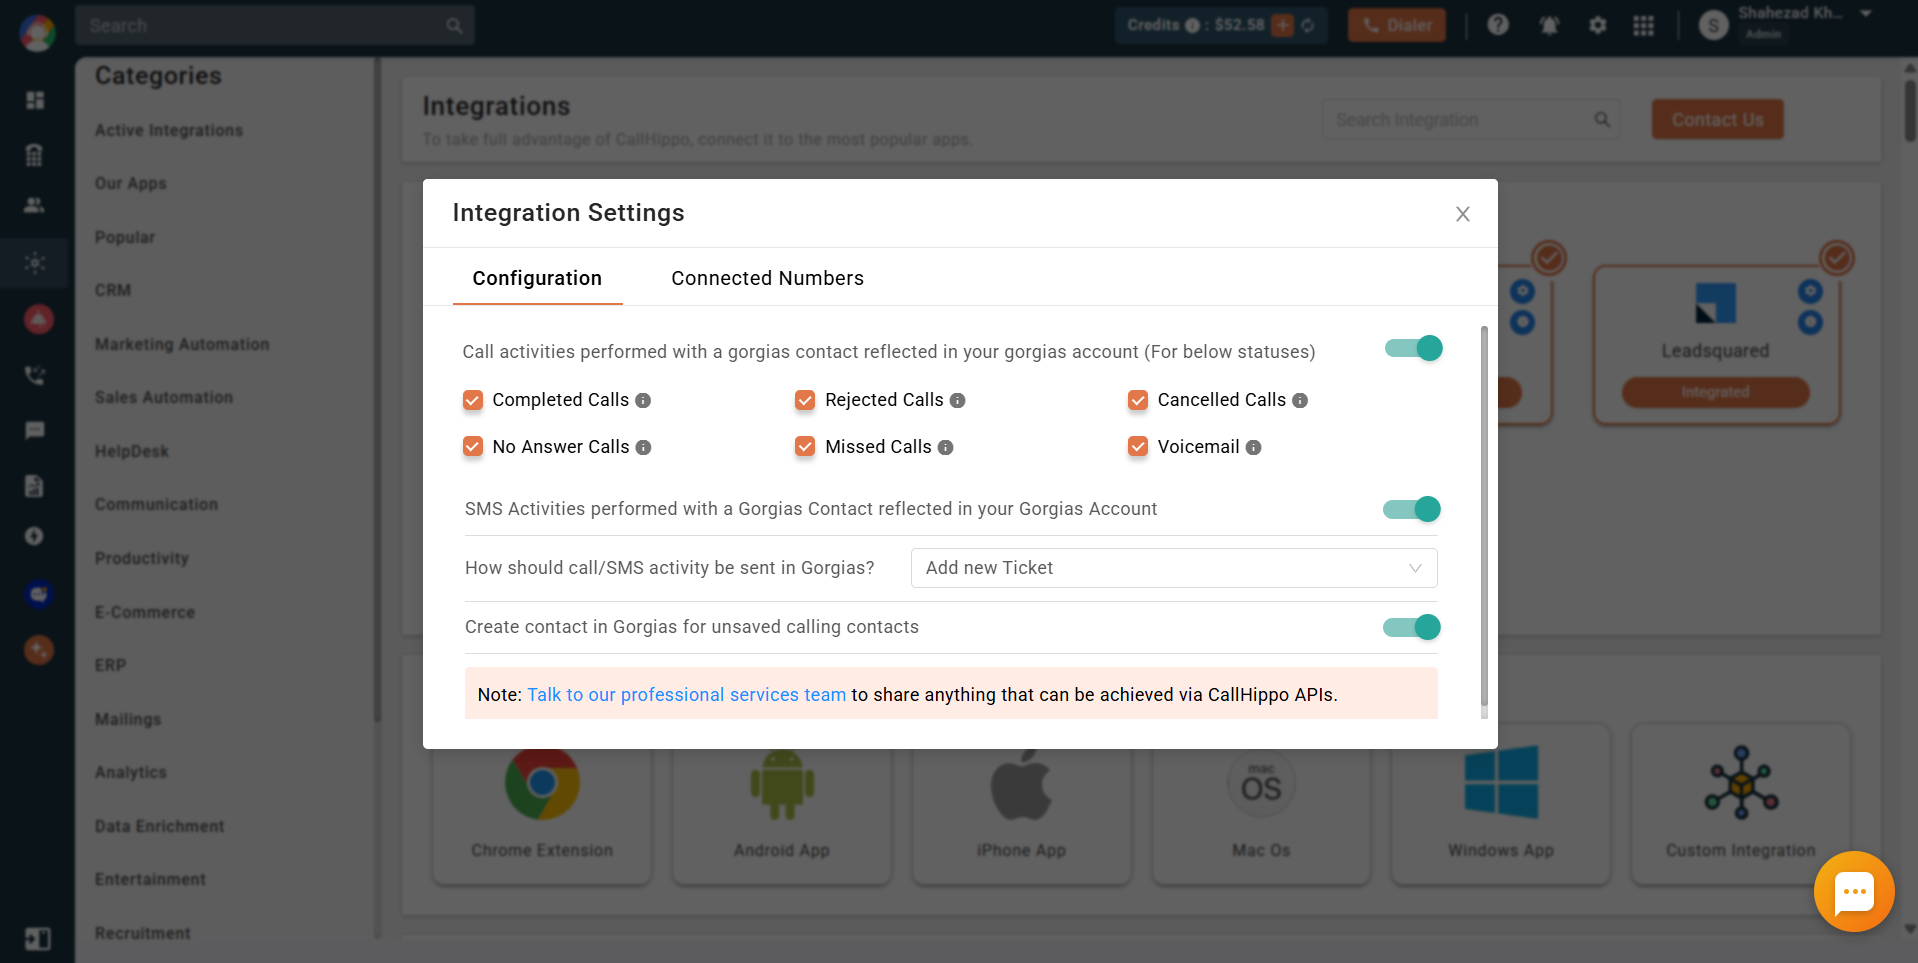Uncheck the Rejected Calls checkbox
The height and width of the screenshot is (963, 1918).
pos(805,400)
